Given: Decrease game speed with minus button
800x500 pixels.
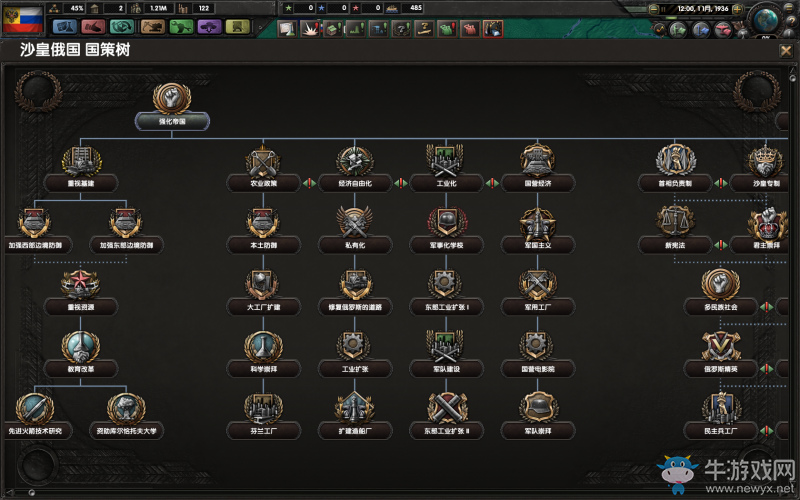Looking at the screenshot, I should point(654,9).
